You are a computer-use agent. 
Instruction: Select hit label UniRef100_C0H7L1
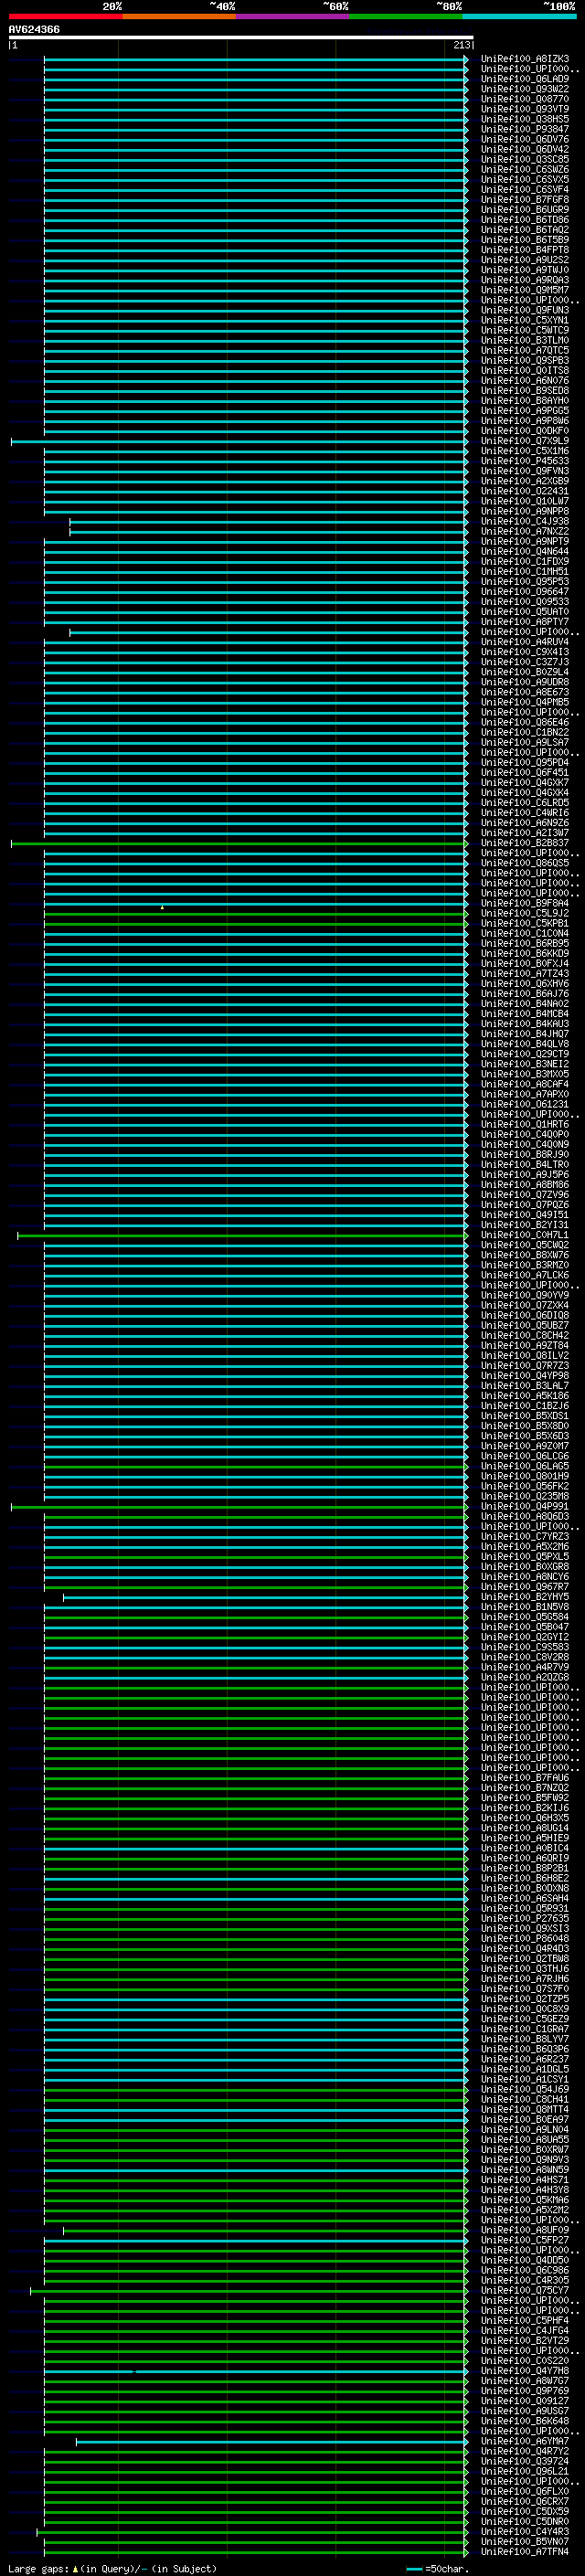[x=525, y=1235]
